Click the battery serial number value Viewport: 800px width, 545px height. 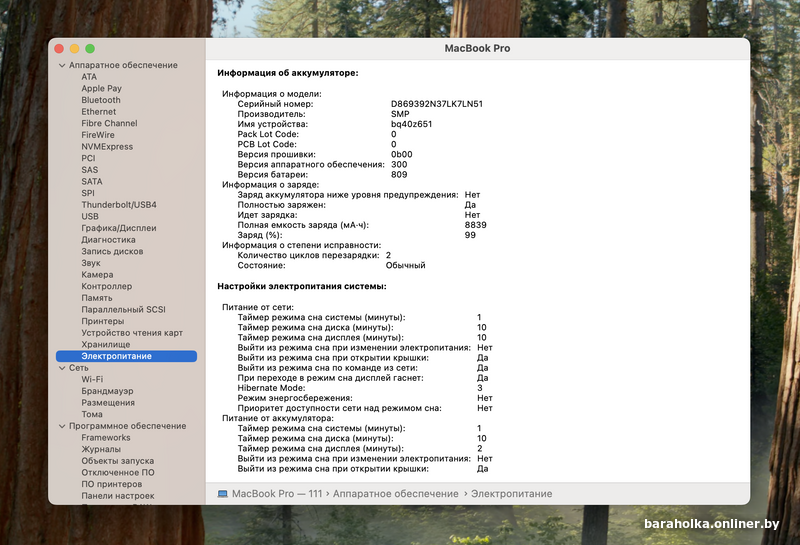437,104
